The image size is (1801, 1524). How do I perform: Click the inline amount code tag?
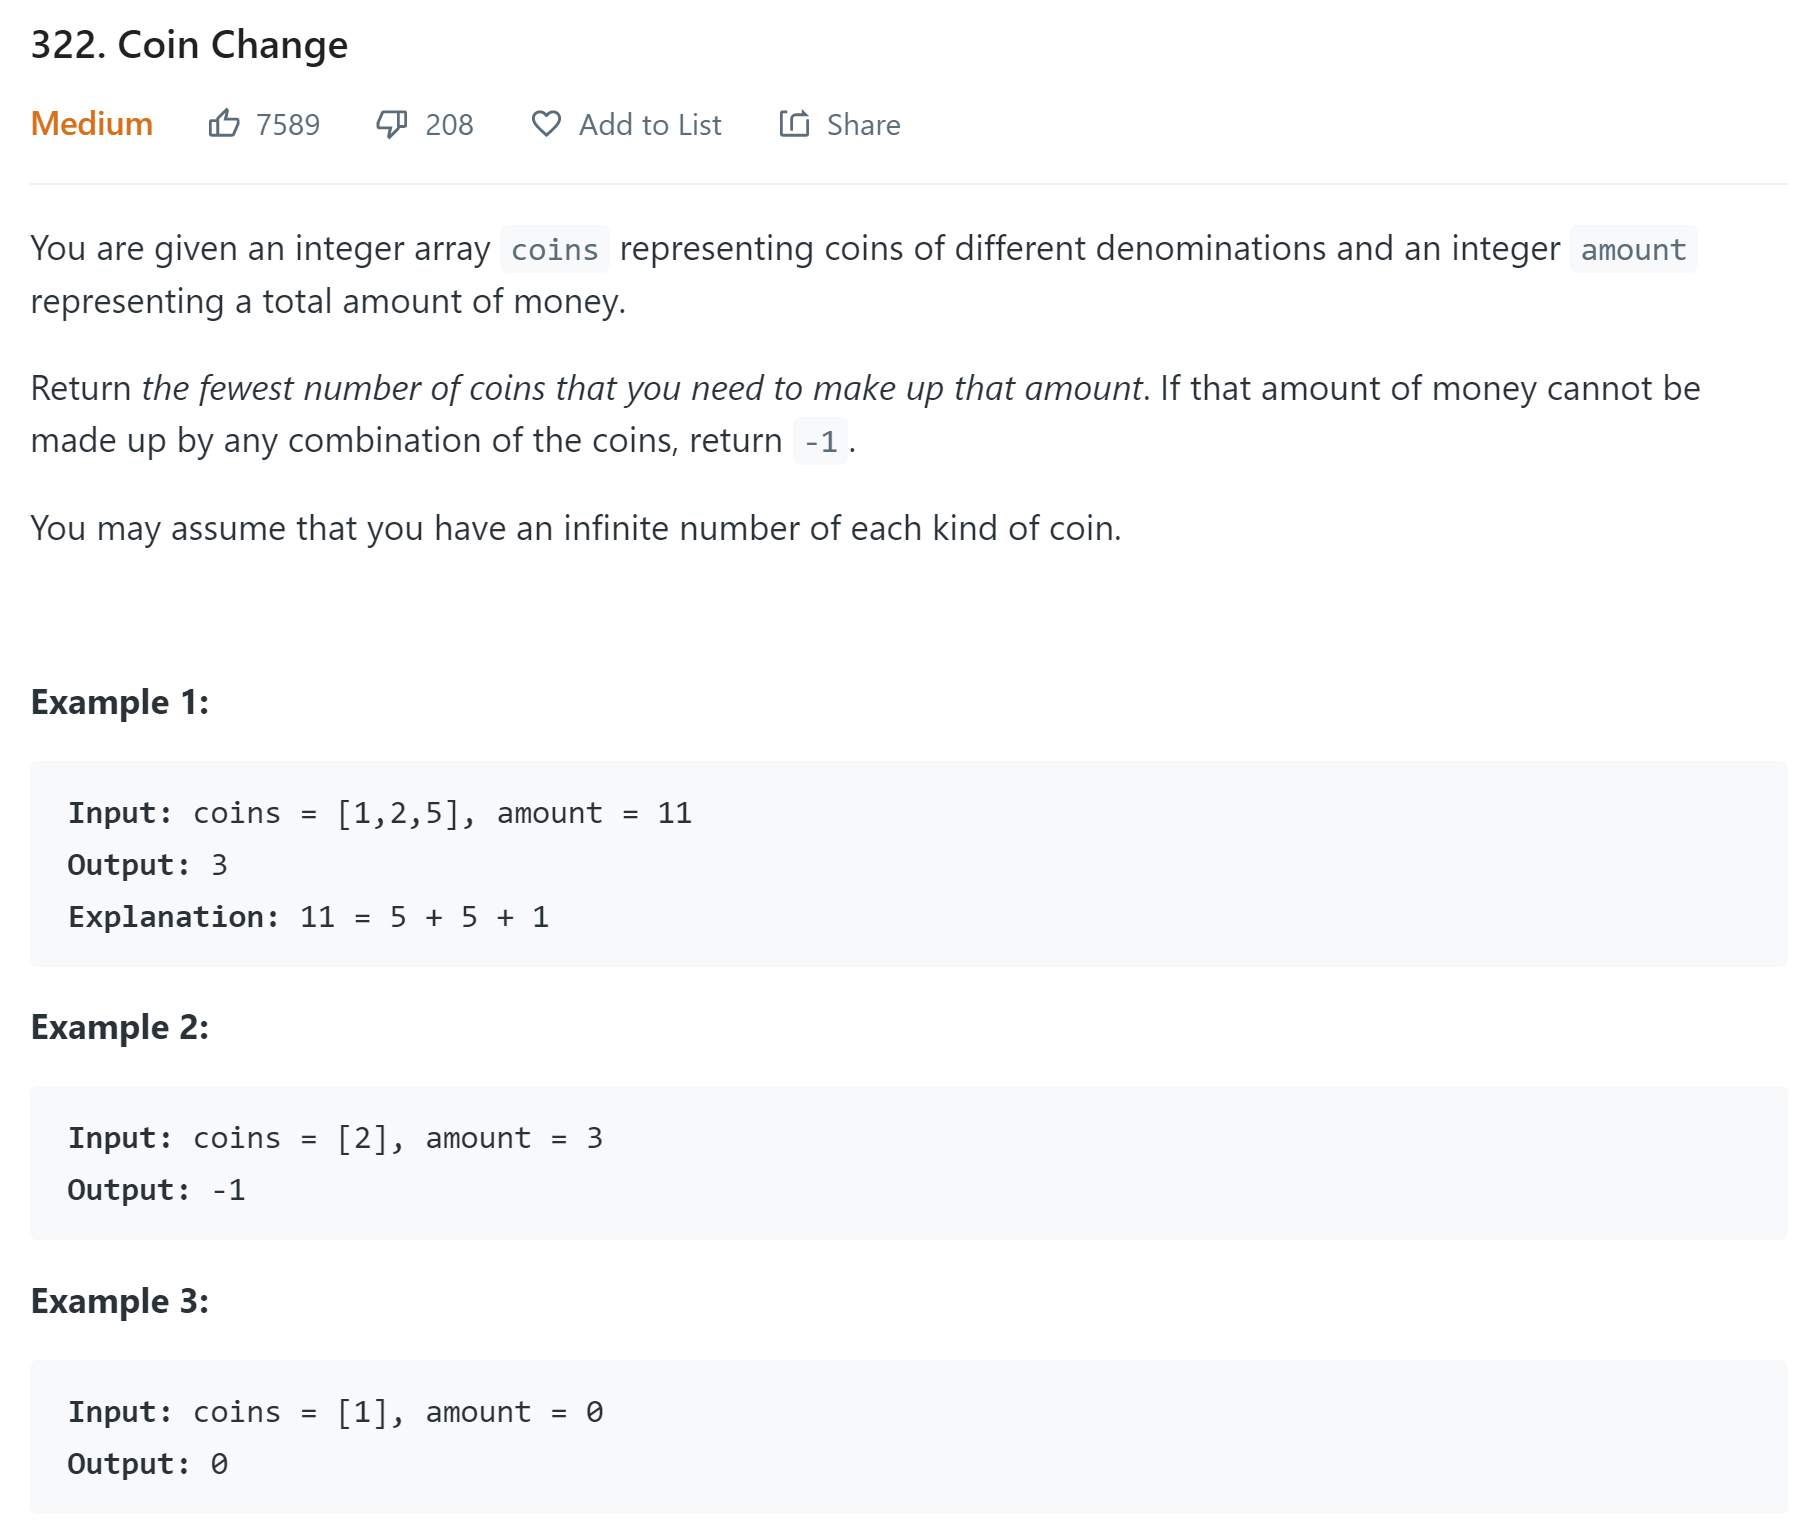click(x=1633, y=249)
